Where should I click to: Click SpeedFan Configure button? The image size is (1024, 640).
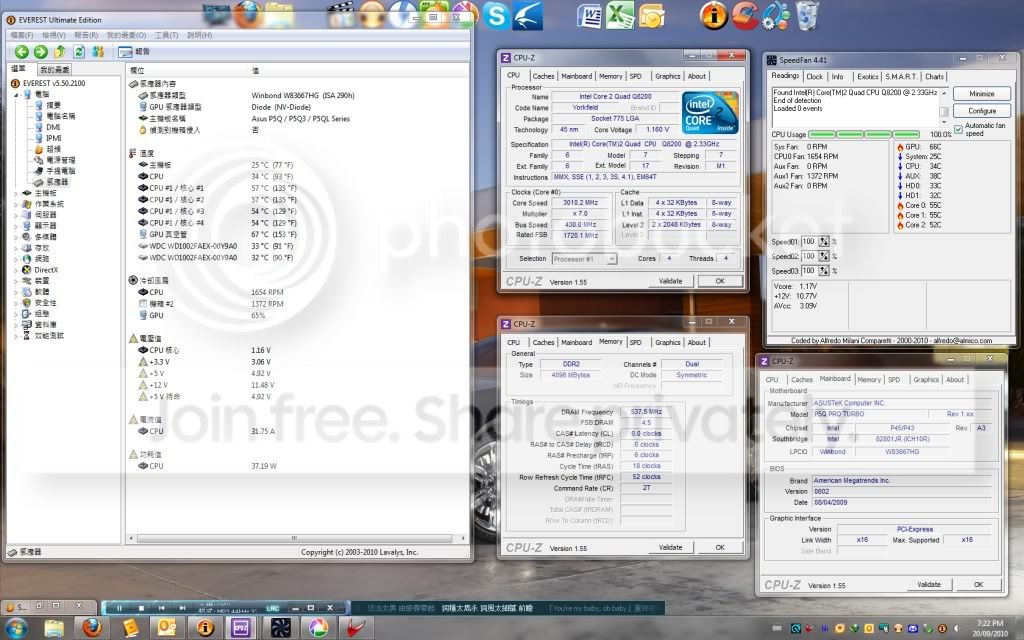pos(982,111)
